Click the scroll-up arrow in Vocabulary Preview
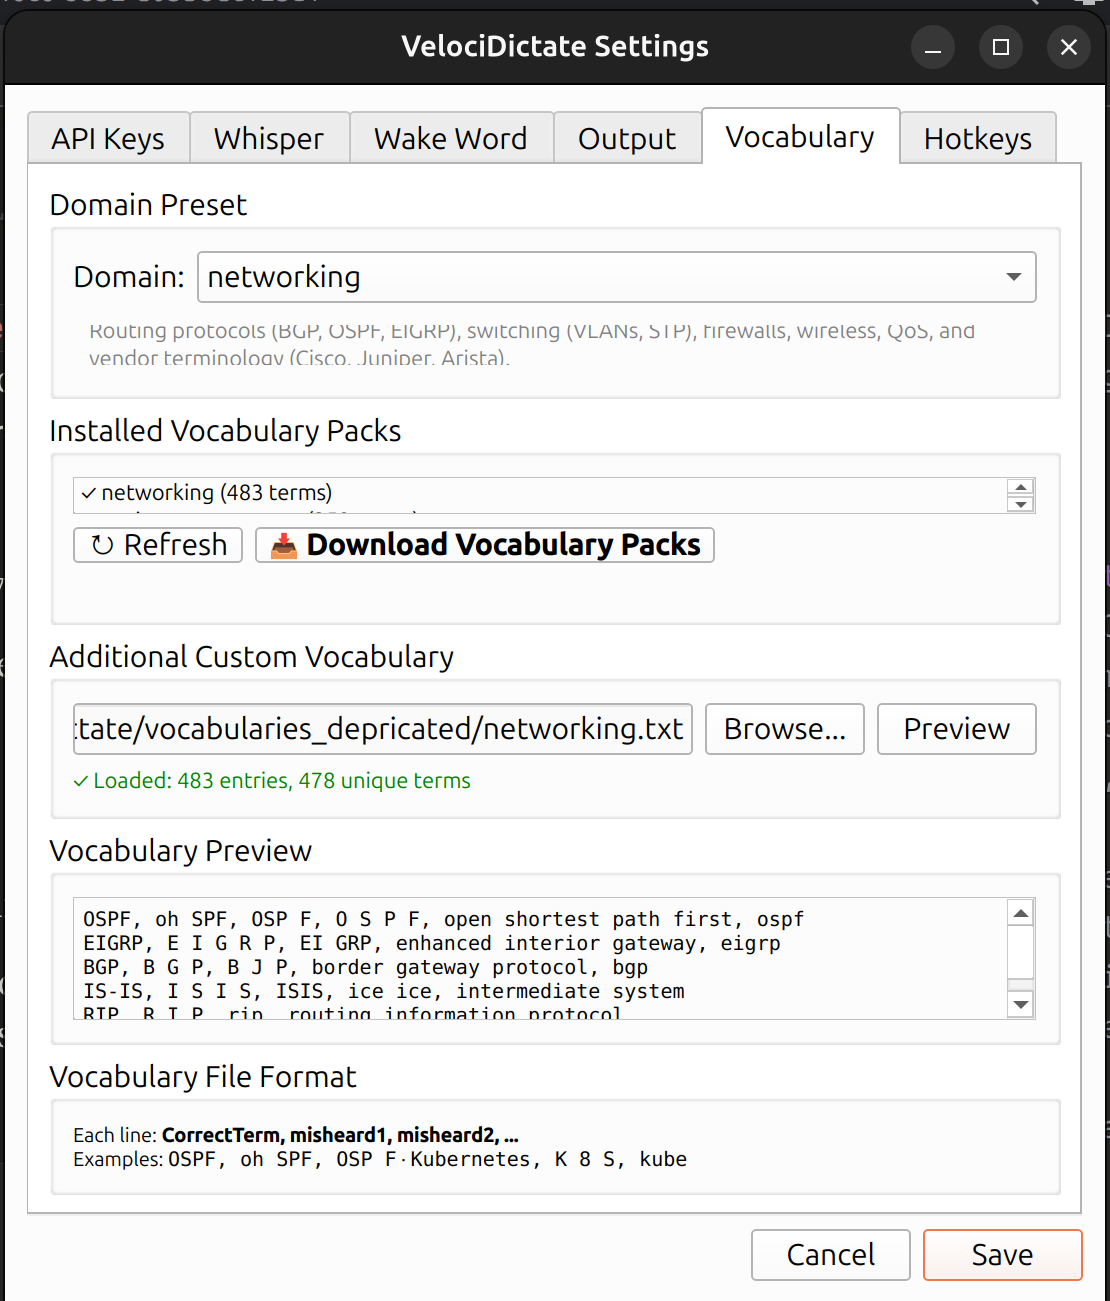The height and width of the screenshot is (1301, 1110). (1020, 912)
